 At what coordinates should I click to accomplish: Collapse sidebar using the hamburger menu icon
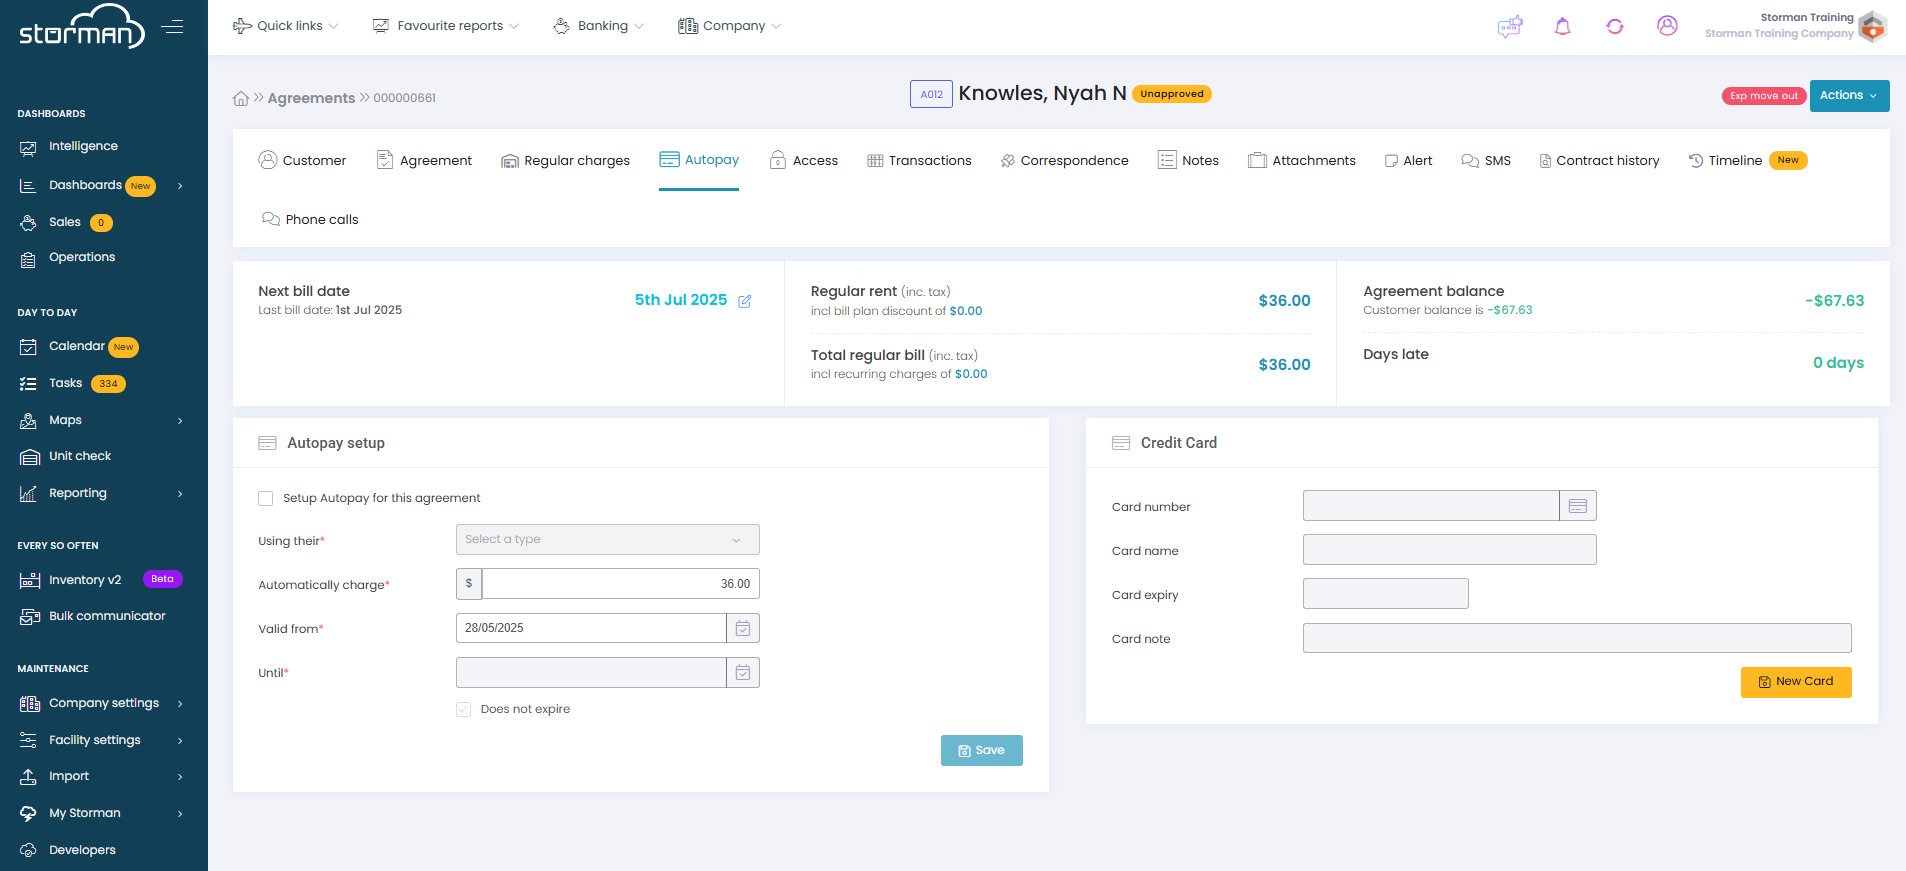click(173, 27)
